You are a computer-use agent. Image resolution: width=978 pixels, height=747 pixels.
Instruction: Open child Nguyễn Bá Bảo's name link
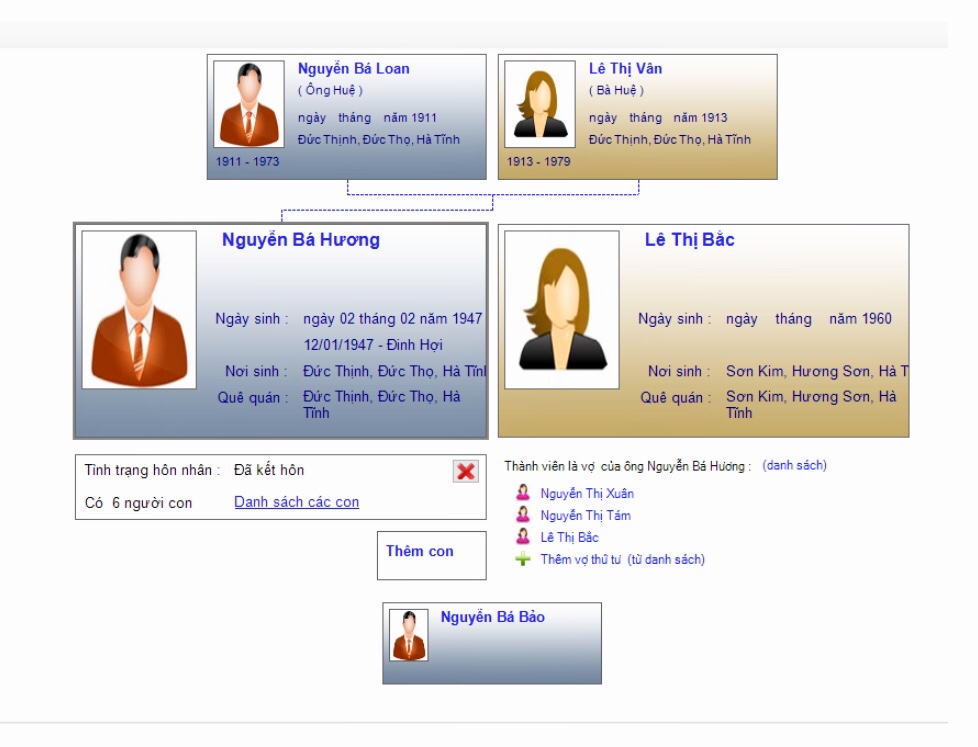493,617
